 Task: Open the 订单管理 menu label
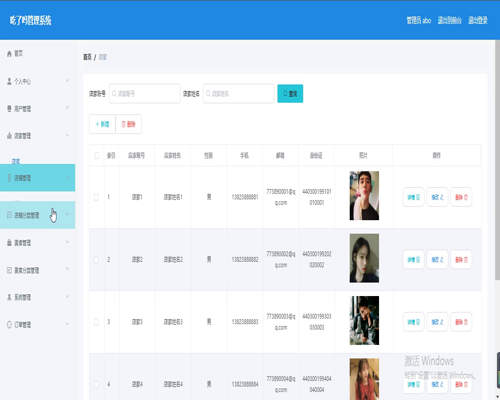(22, 324)
